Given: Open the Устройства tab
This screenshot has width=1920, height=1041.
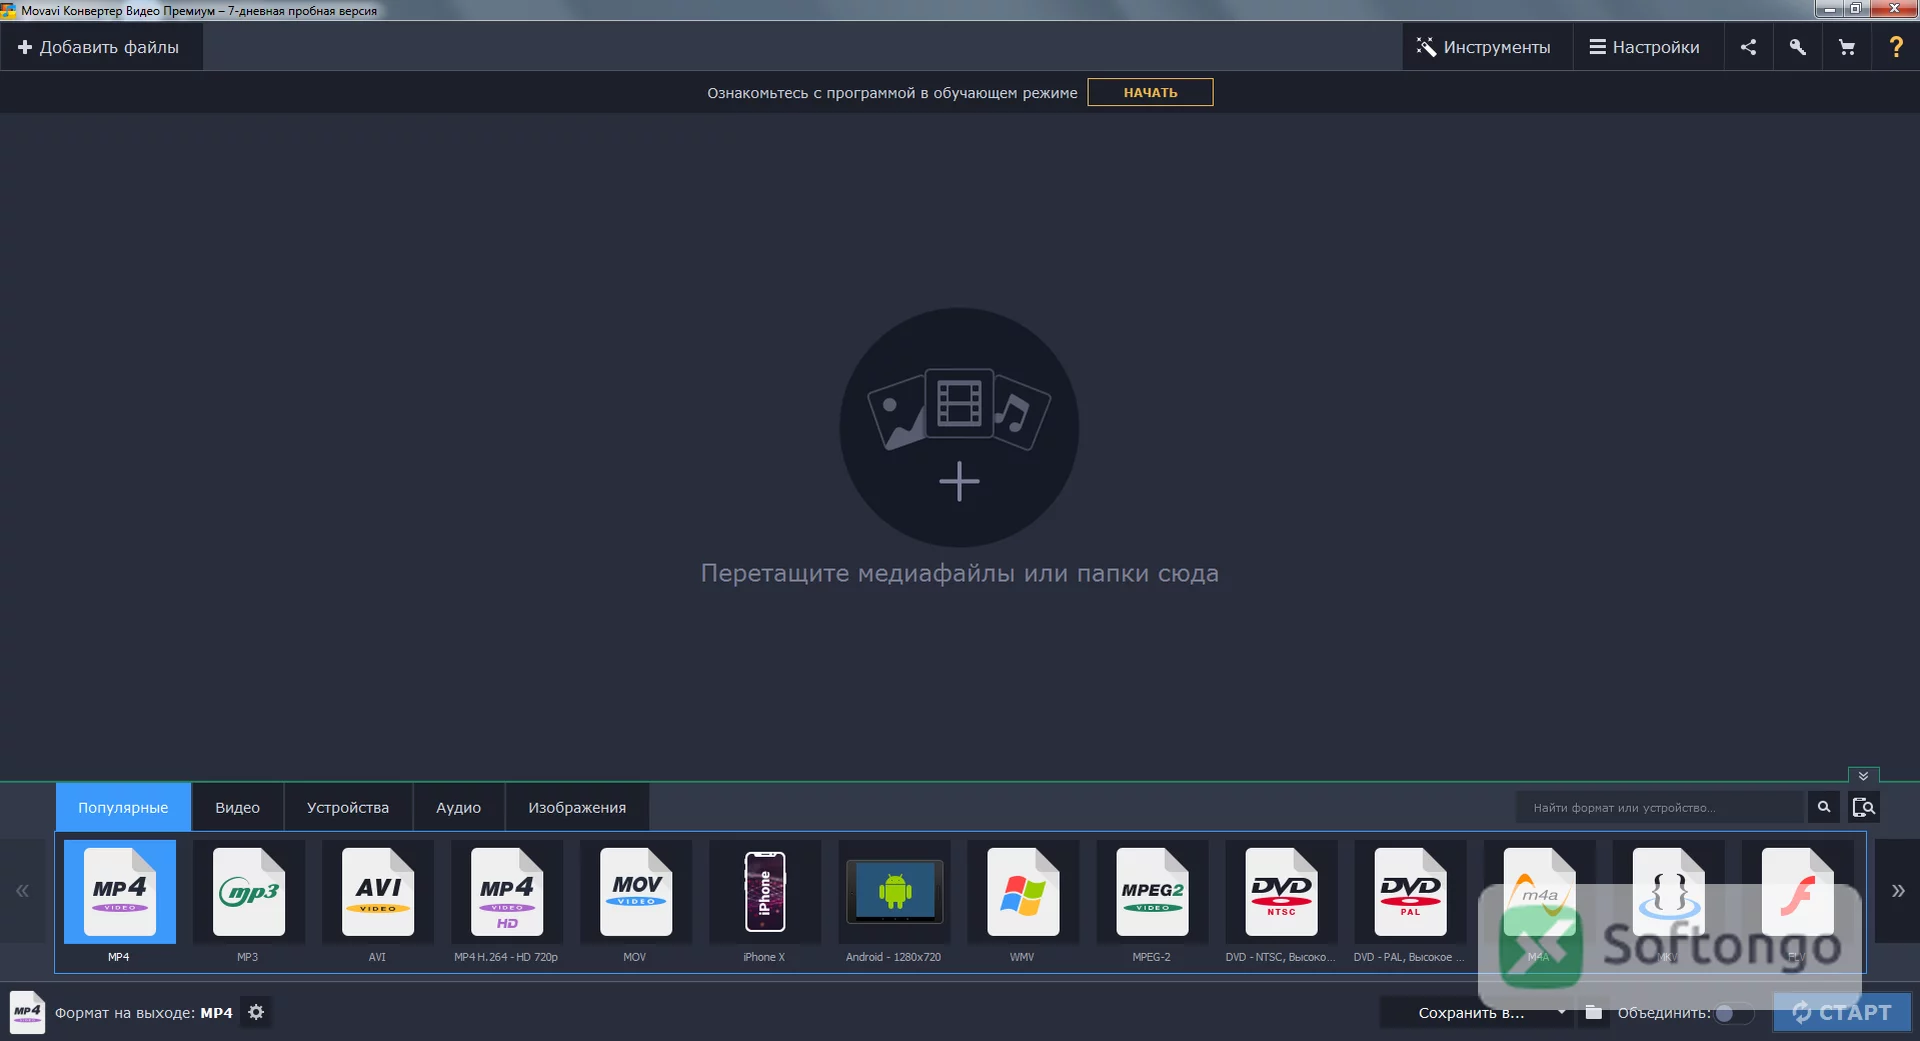Looking at the screenshot, I should (348, 807).
